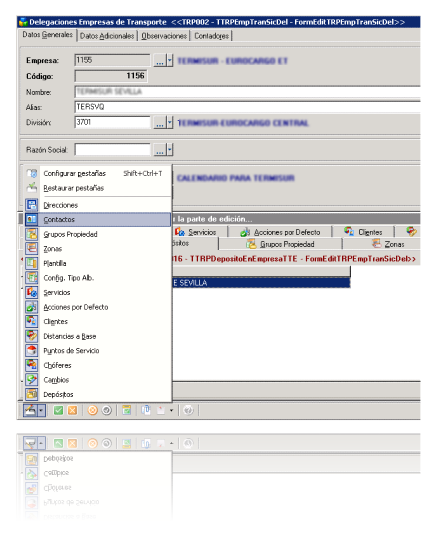The image size is (436, 536).
Task: Click the Puntos de Servicio icon
Action: [31, 350]
